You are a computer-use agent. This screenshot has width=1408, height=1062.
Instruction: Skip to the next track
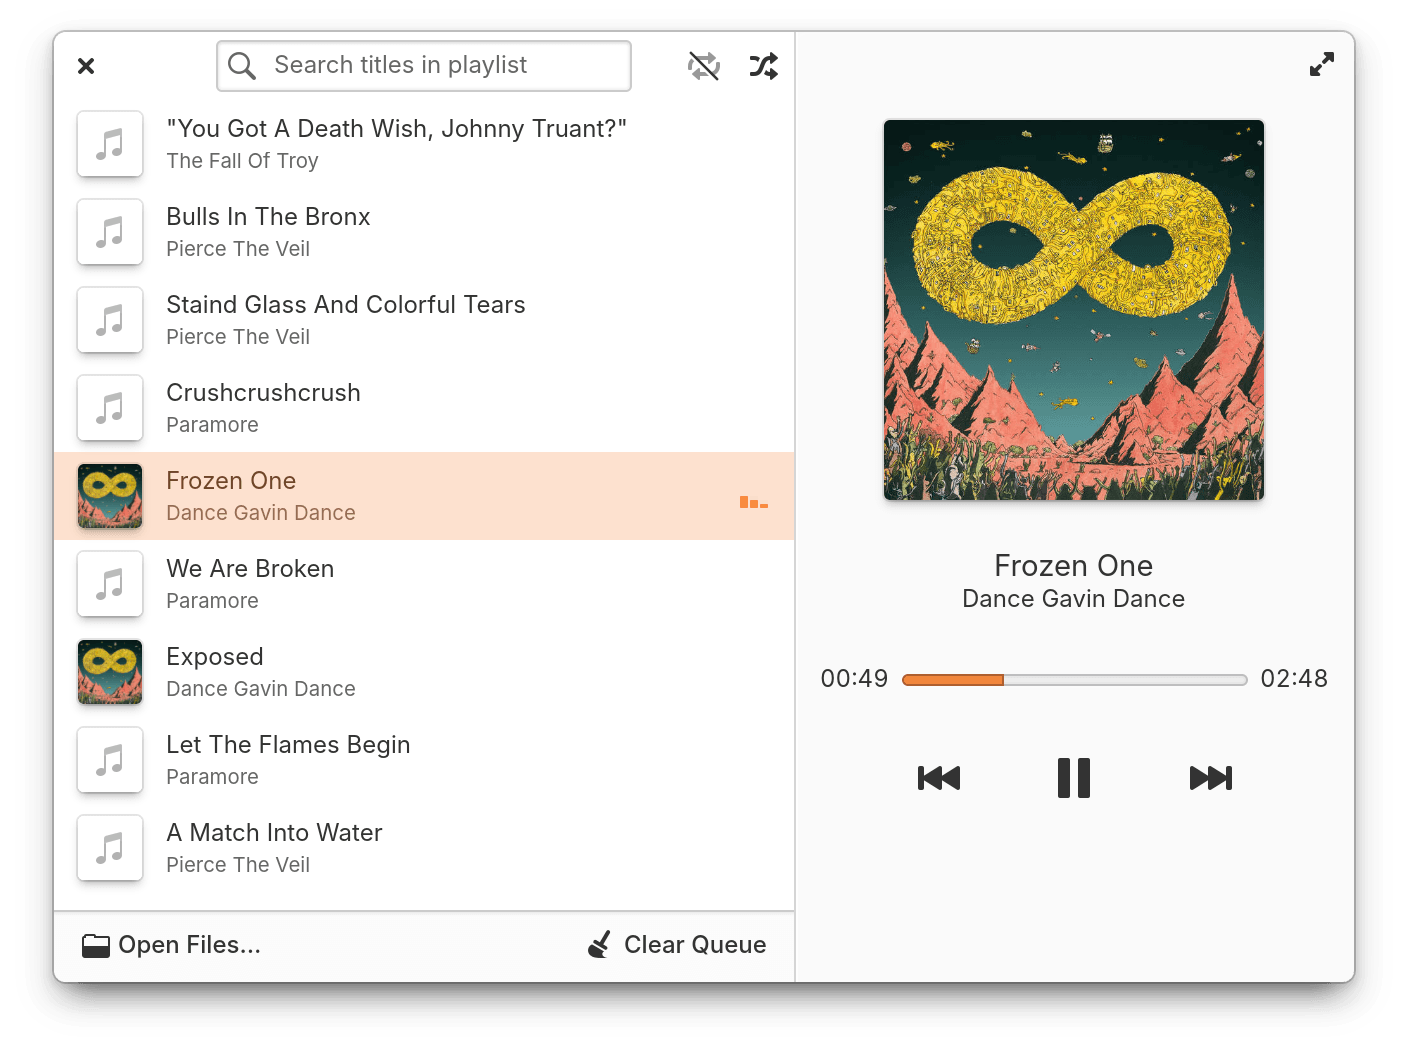point(1210,778)
